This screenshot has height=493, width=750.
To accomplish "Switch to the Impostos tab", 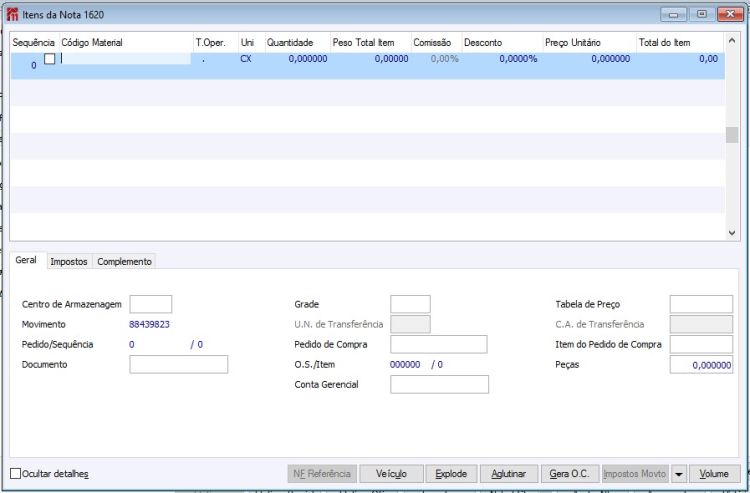I will click(69, 262).
